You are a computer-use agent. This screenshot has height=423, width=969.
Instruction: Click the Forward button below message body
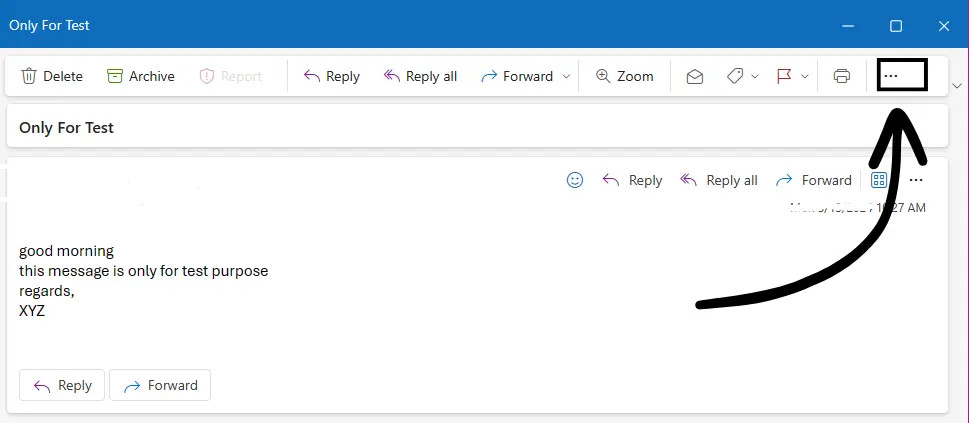[x=160, y=385]
